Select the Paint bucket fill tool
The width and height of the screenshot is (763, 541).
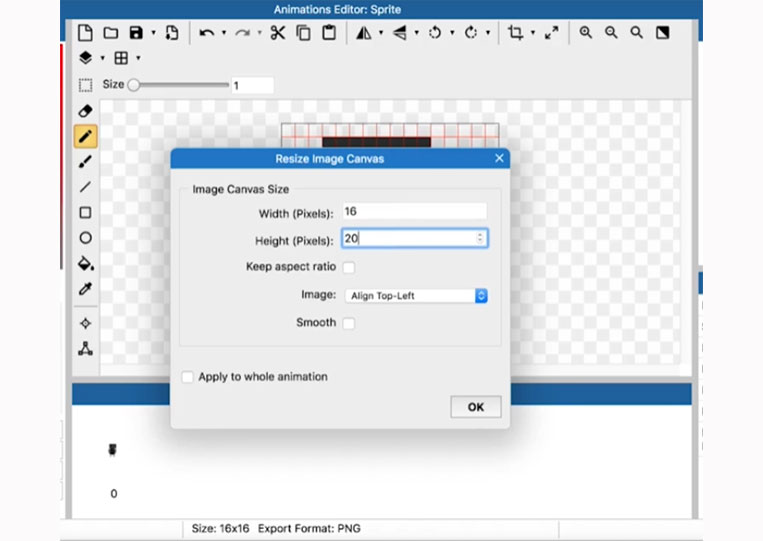(x=86, y=263)
